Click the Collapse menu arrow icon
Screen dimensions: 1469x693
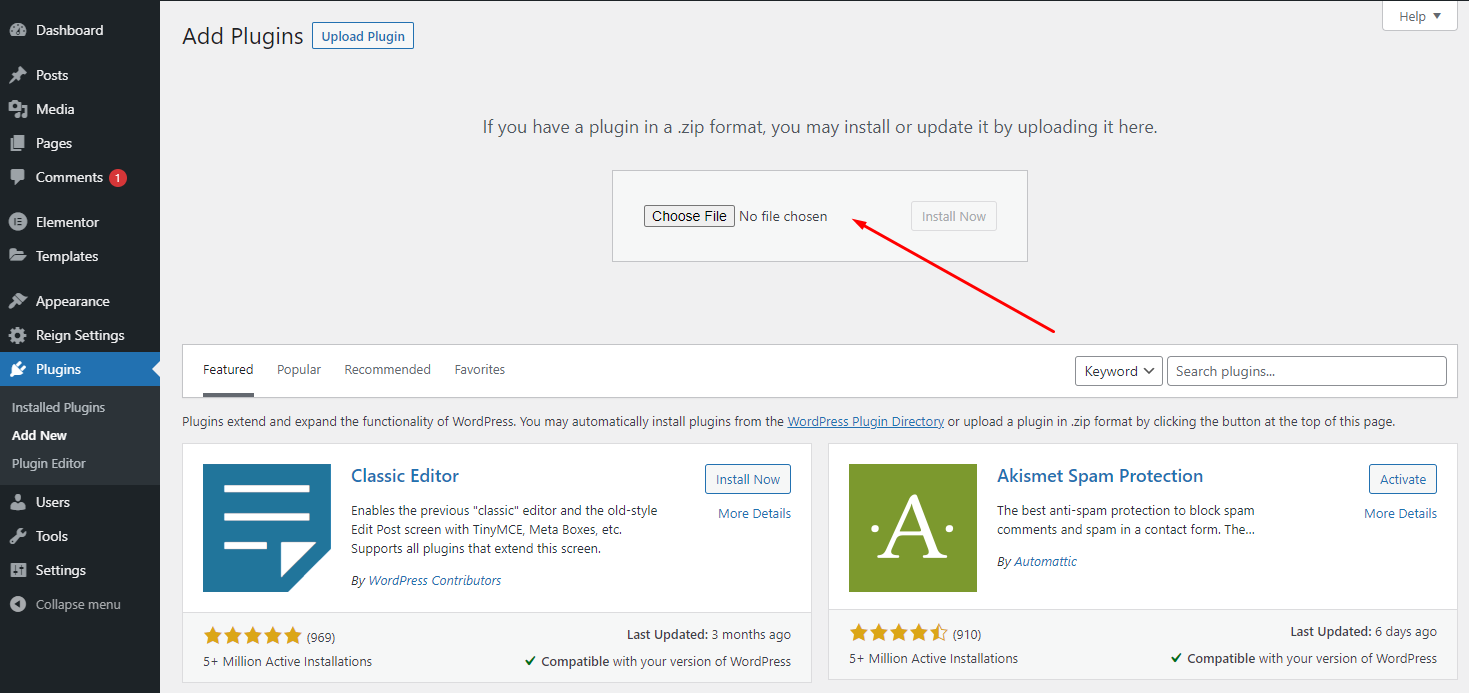coord(18,604)
